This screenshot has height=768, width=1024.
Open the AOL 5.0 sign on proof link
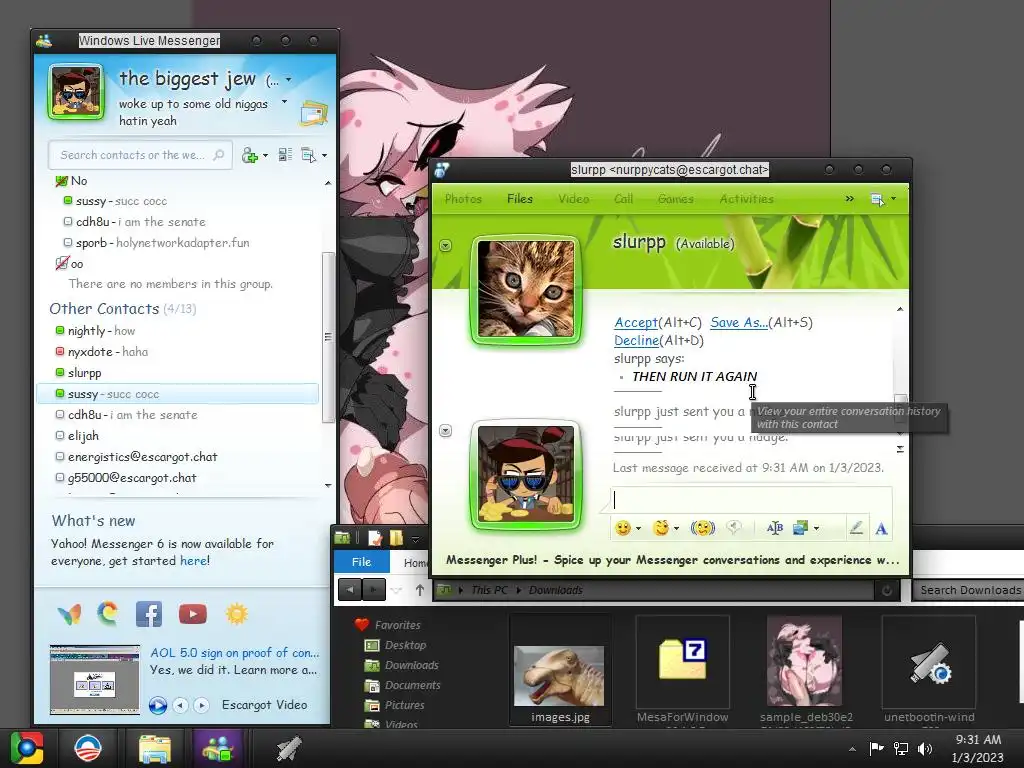[x=234, y=652]
